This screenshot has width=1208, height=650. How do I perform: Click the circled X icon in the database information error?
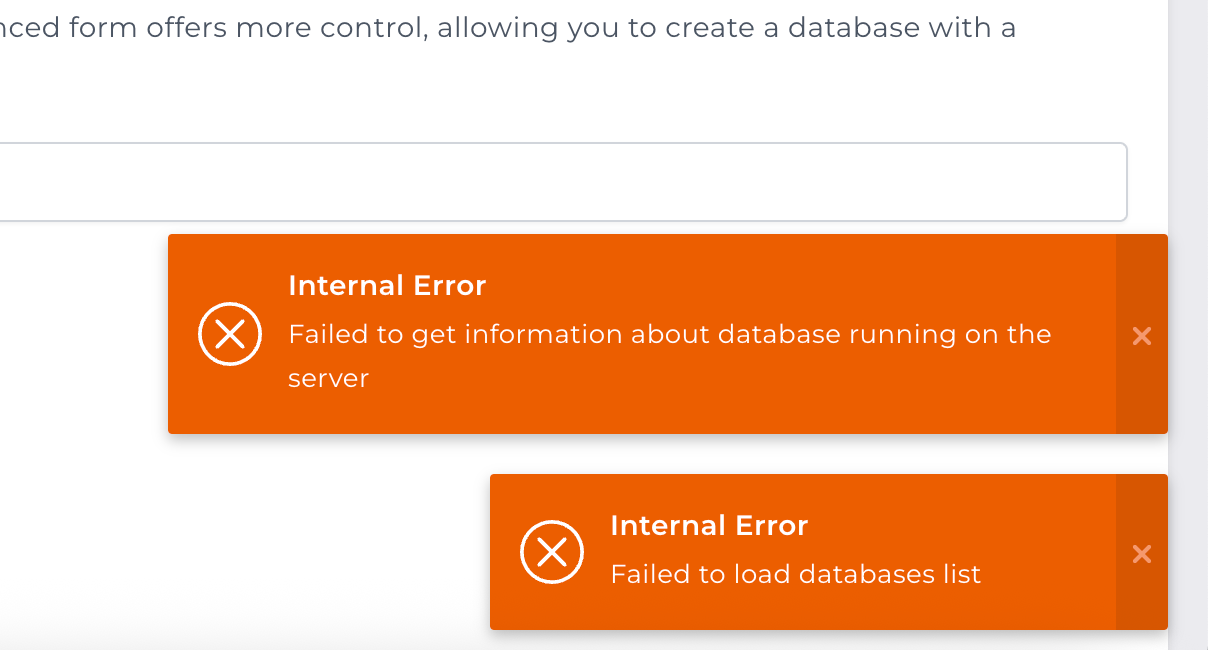click(230, 335)
